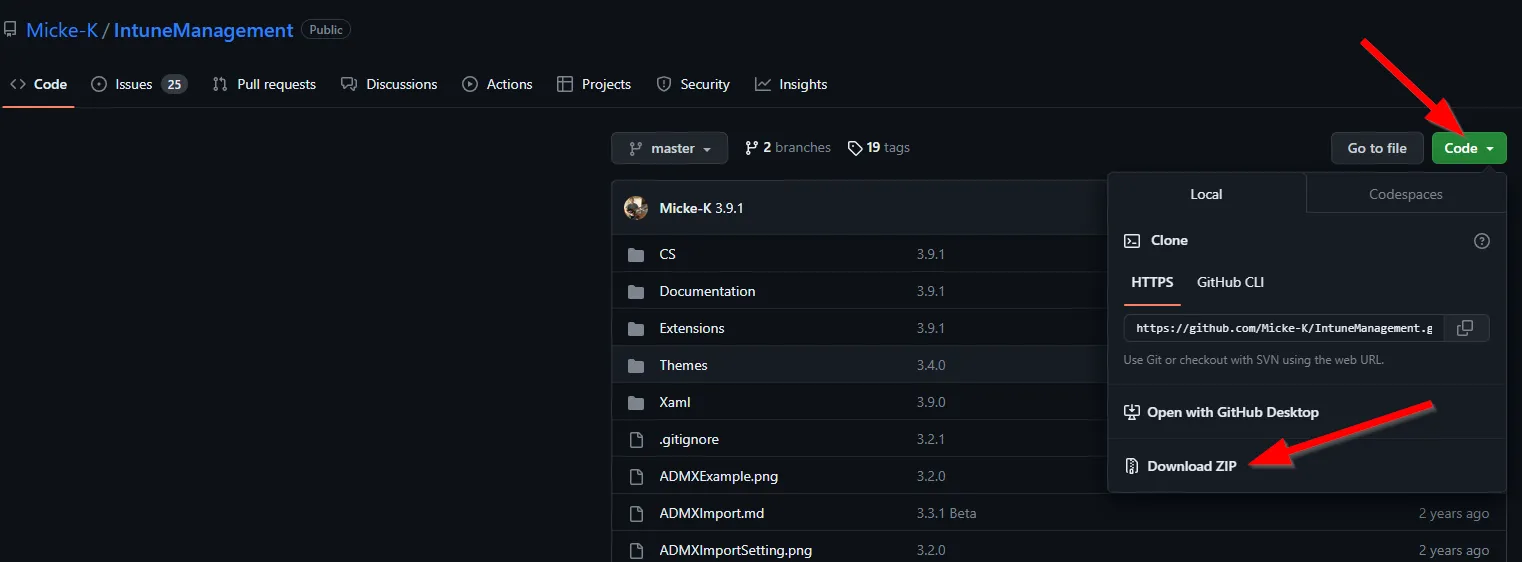1522x562 pixels.
Task: Open the Extensions folder
Action: [692, 328]
